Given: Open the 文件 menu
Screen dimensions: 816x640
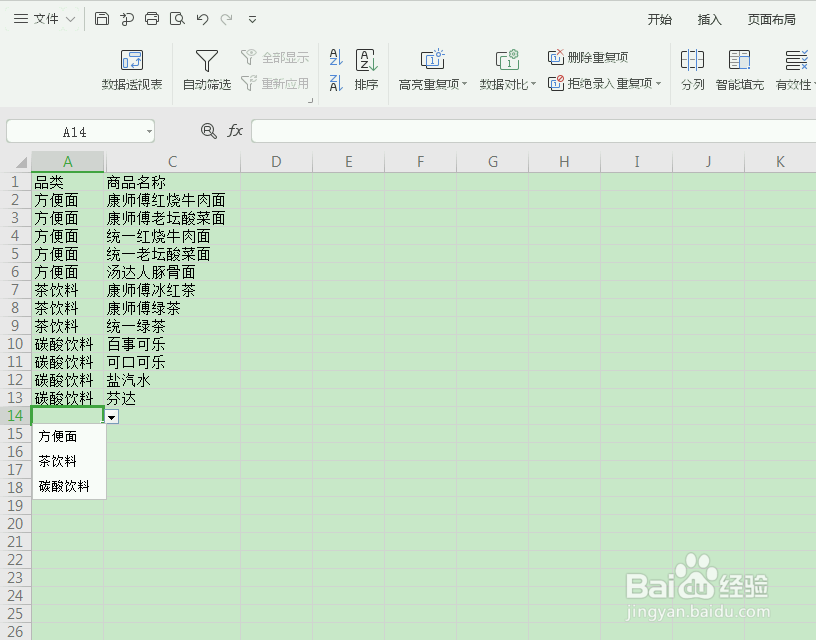Looking at the screenshot, I should tap(44, 19).
